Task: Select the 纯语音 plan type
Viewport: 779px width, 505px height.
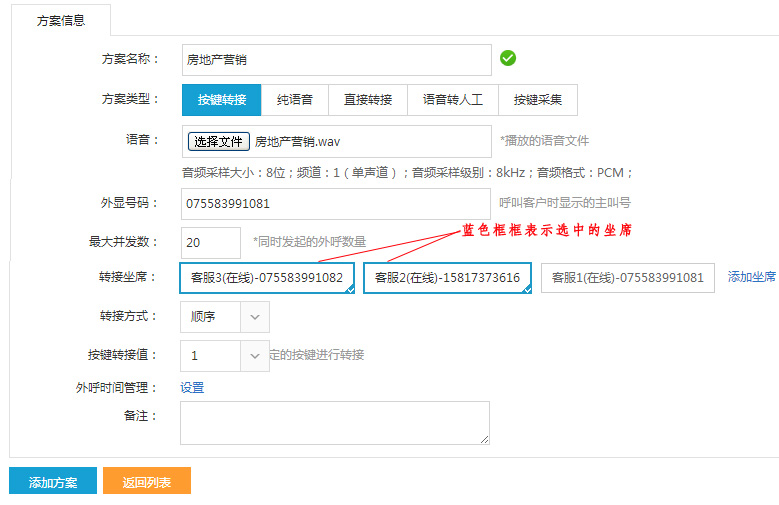Action: 295,100
